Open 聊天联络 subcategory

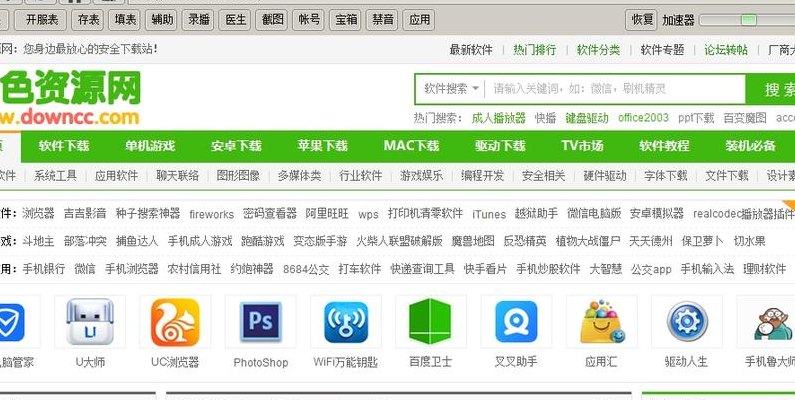point(177,176)
